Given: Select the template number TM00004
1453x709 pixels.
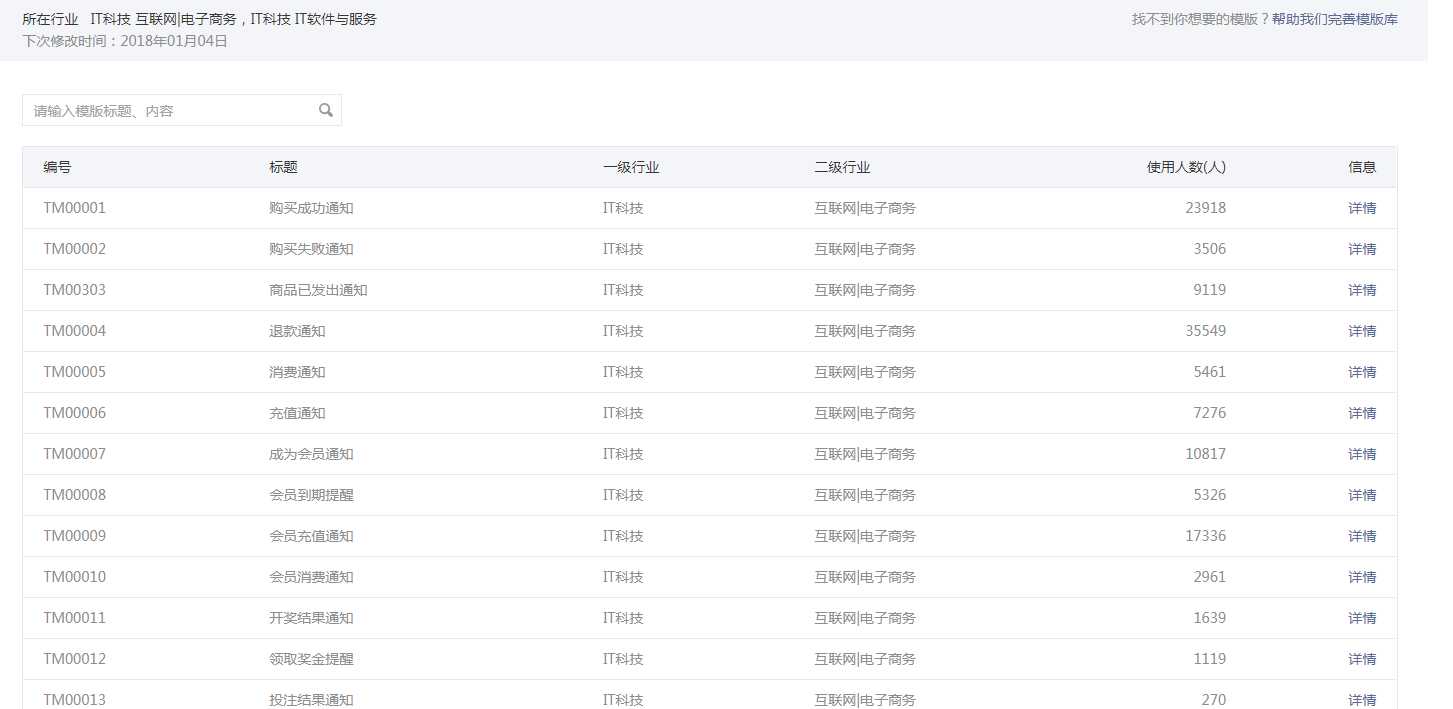Looking at the screenshot, I should [x=74, y=331].
